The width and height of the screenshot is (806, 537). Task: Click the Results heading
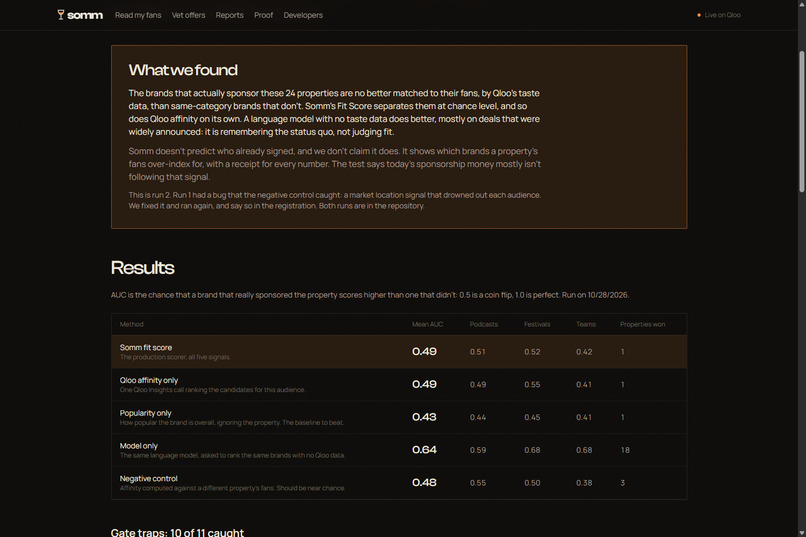[x=142, y=268]
